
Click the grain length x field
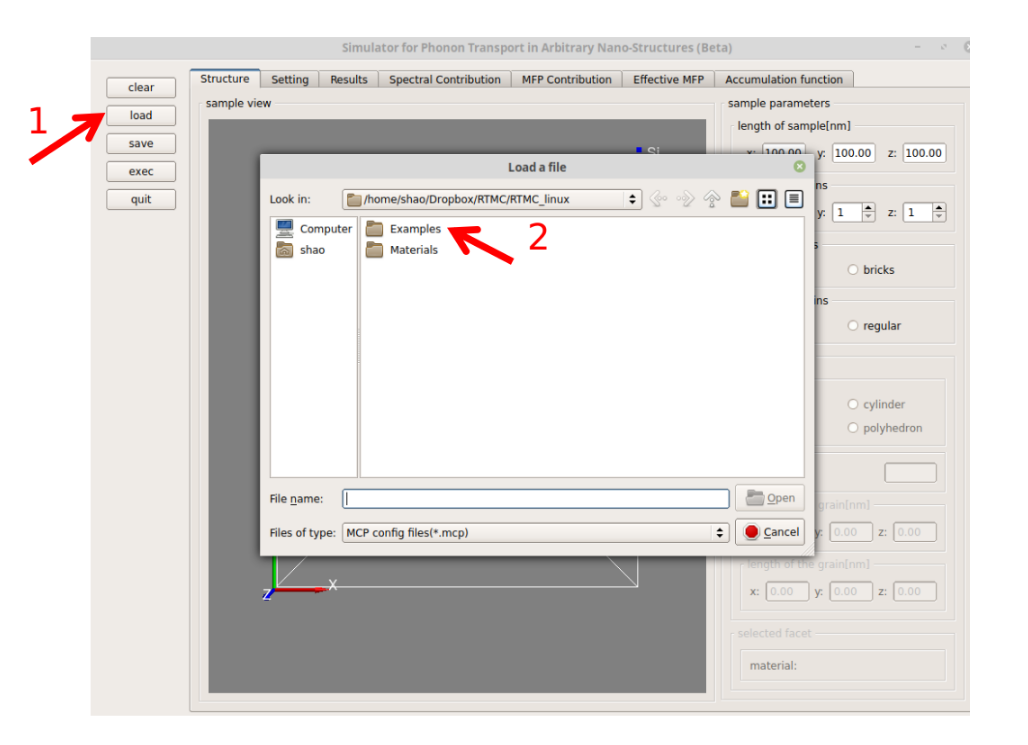787,591
